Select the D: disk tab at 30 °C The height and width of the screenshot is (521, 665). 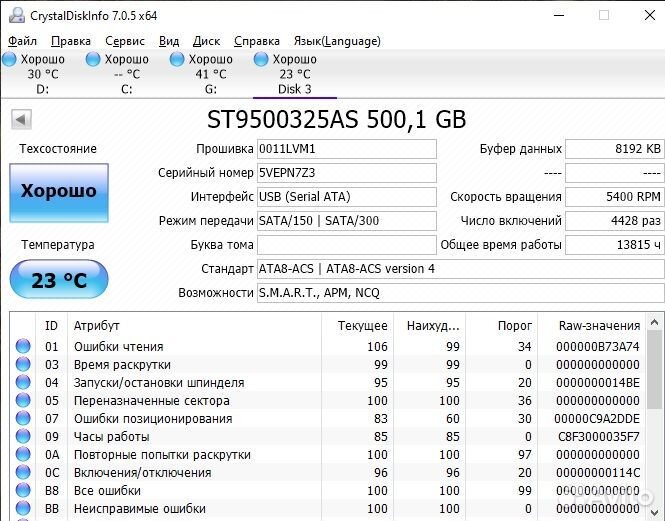click(42, 74)
